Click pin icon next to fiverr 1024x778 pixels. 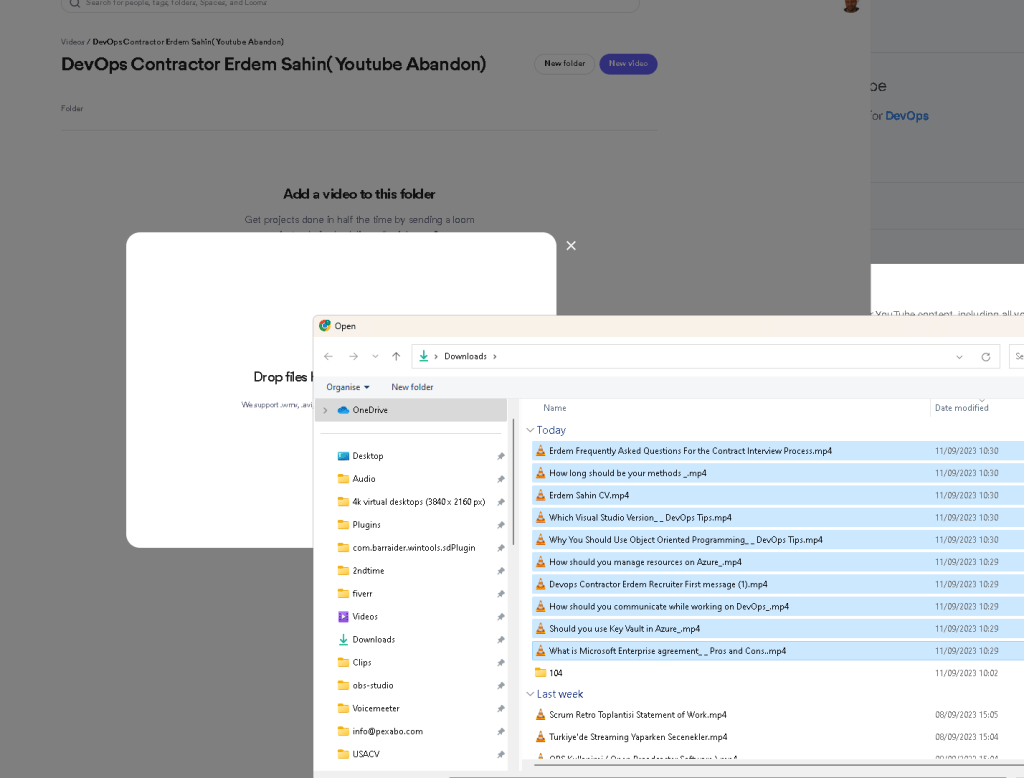click(501, 594)
